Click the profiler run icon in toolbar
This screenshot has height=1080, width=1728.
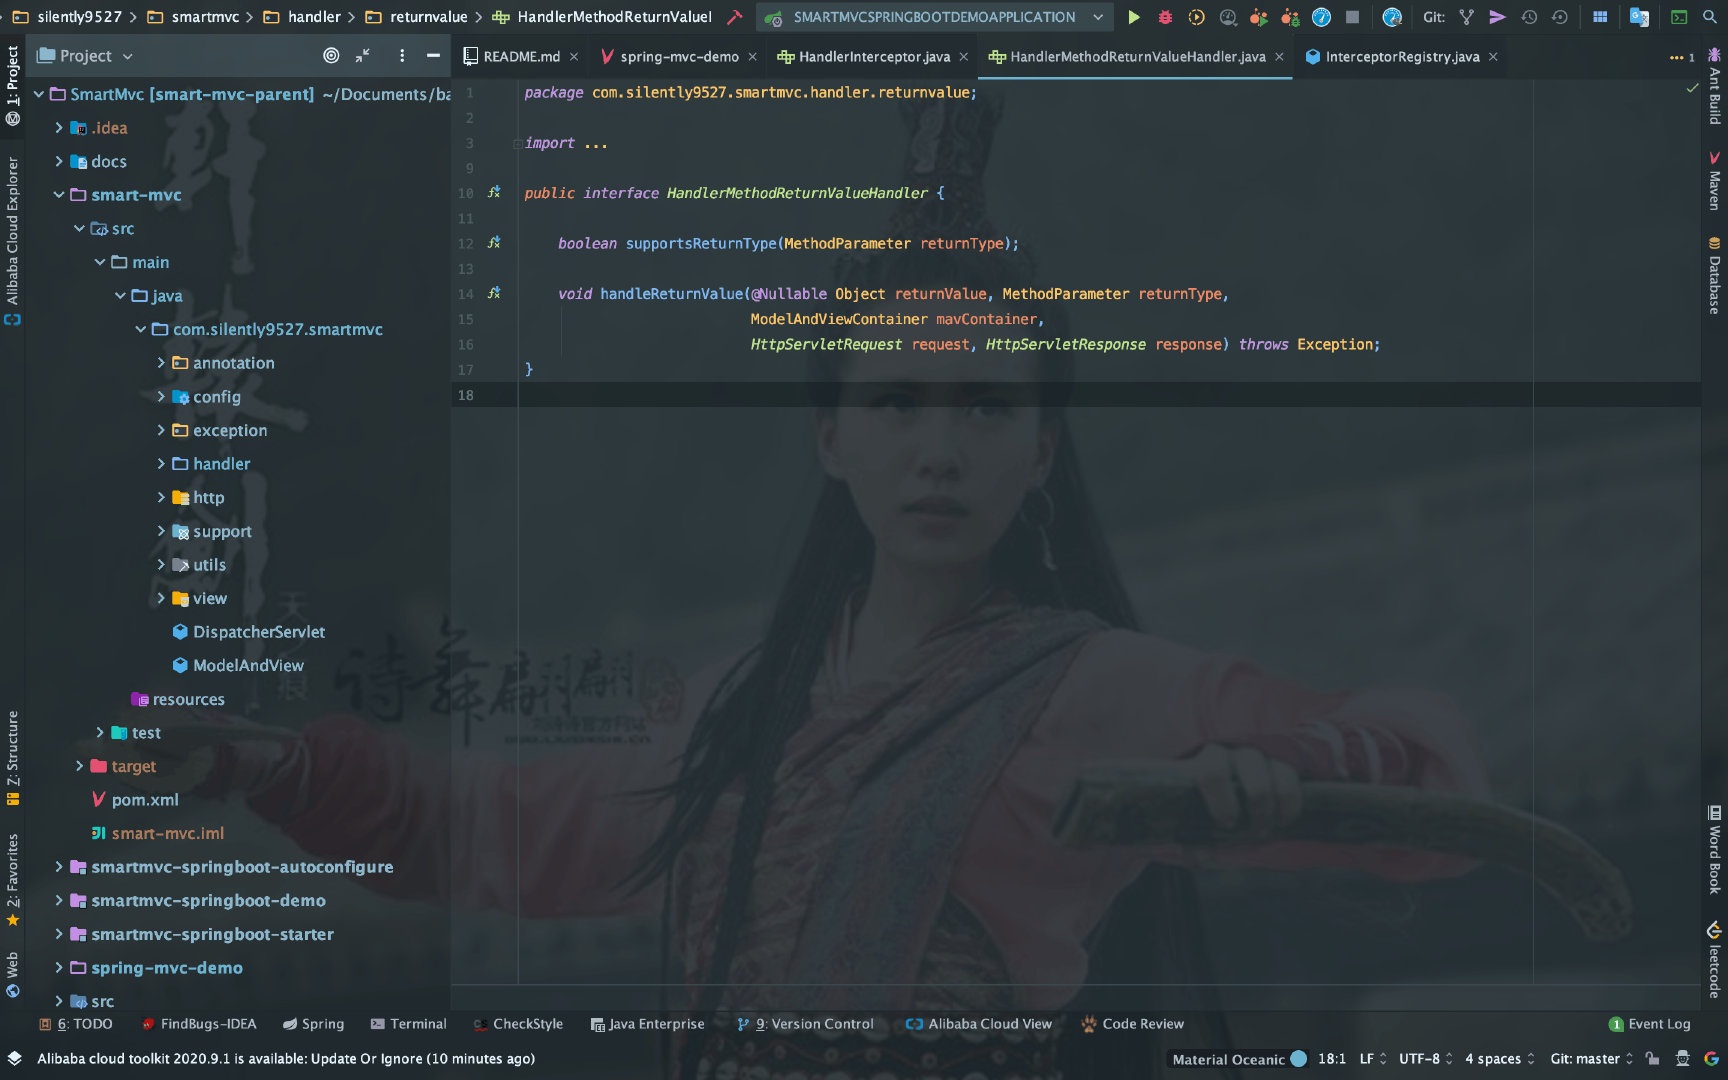click(x=1228, y=17)
